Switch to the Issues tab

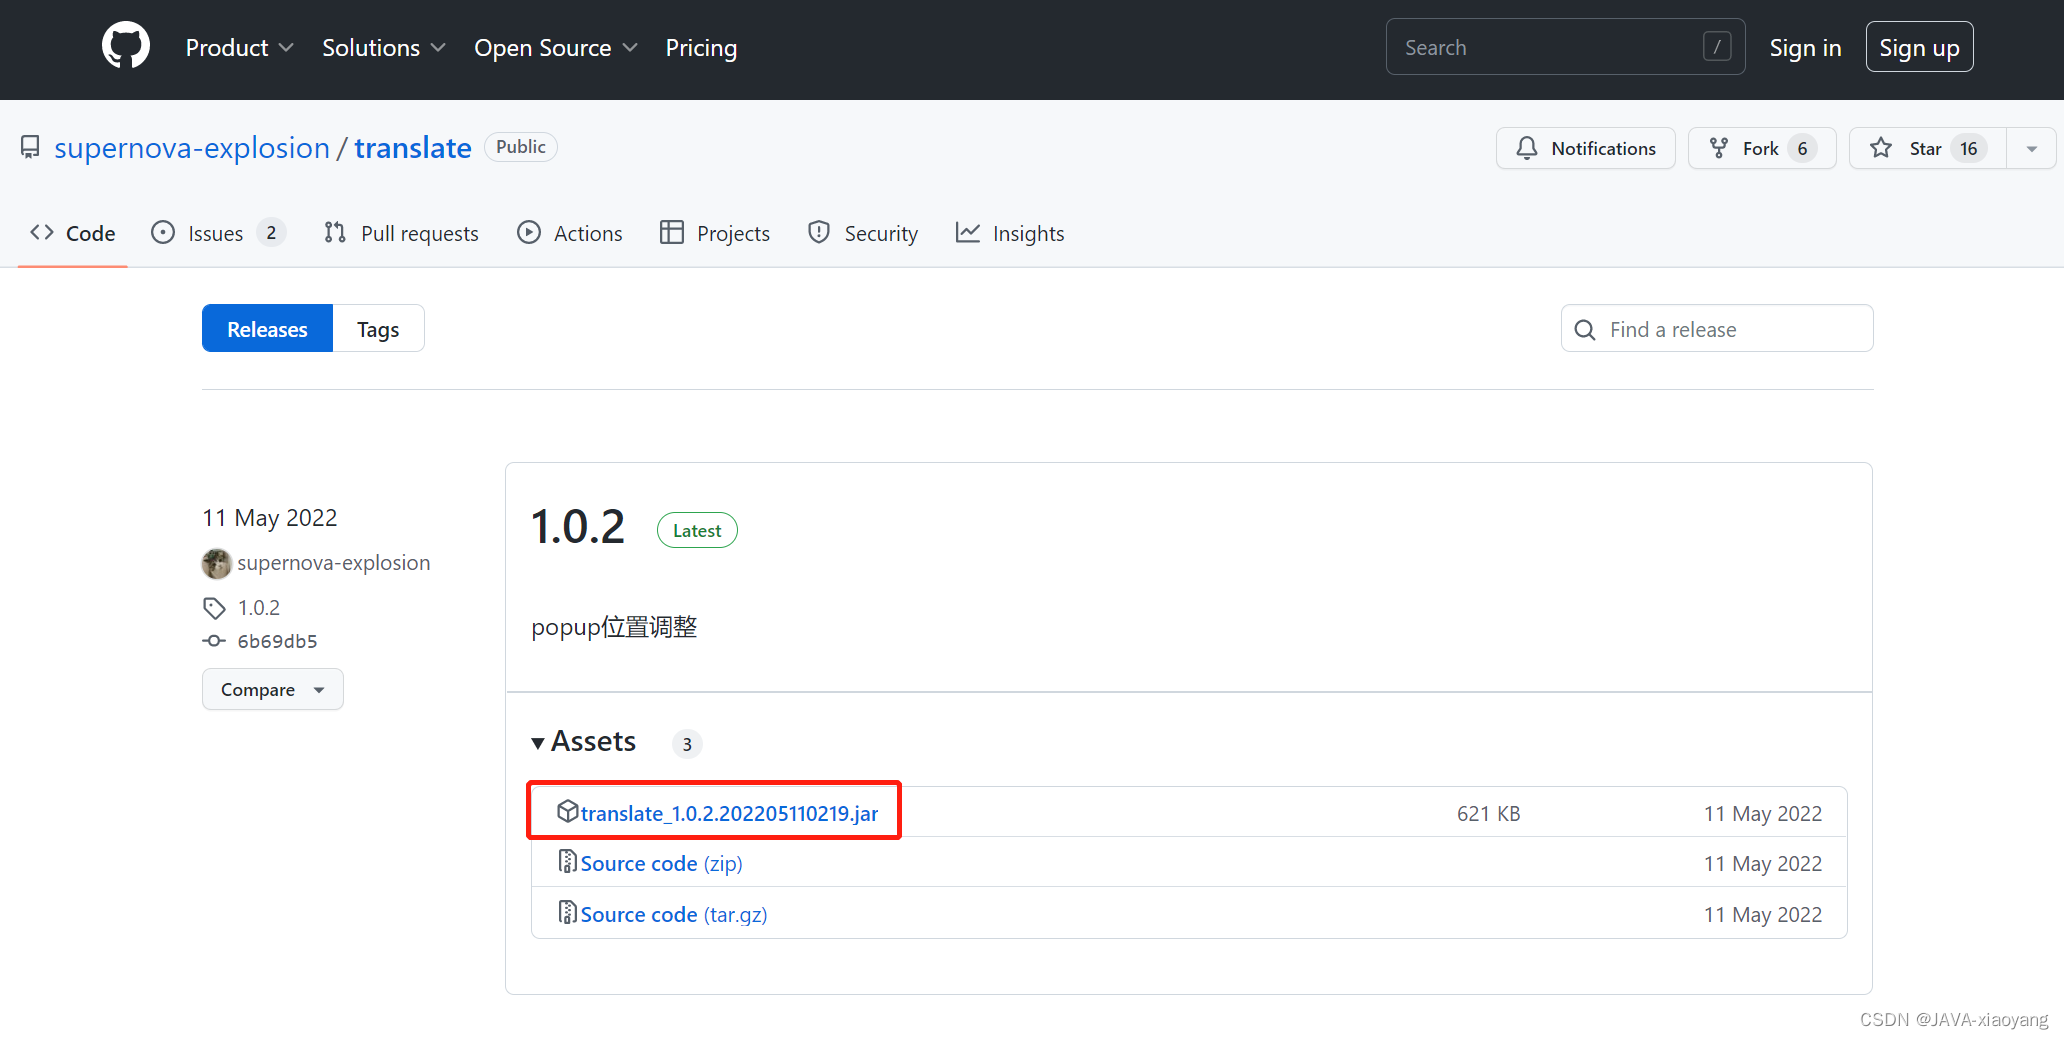click(218, 233)
